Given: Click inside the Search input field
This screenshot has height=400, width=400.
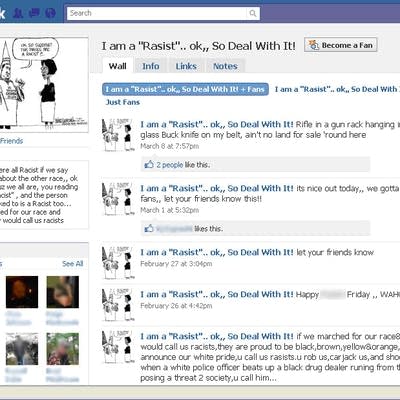Looking at the screenshot, I should pyautogui.click(x=157, y=13).
